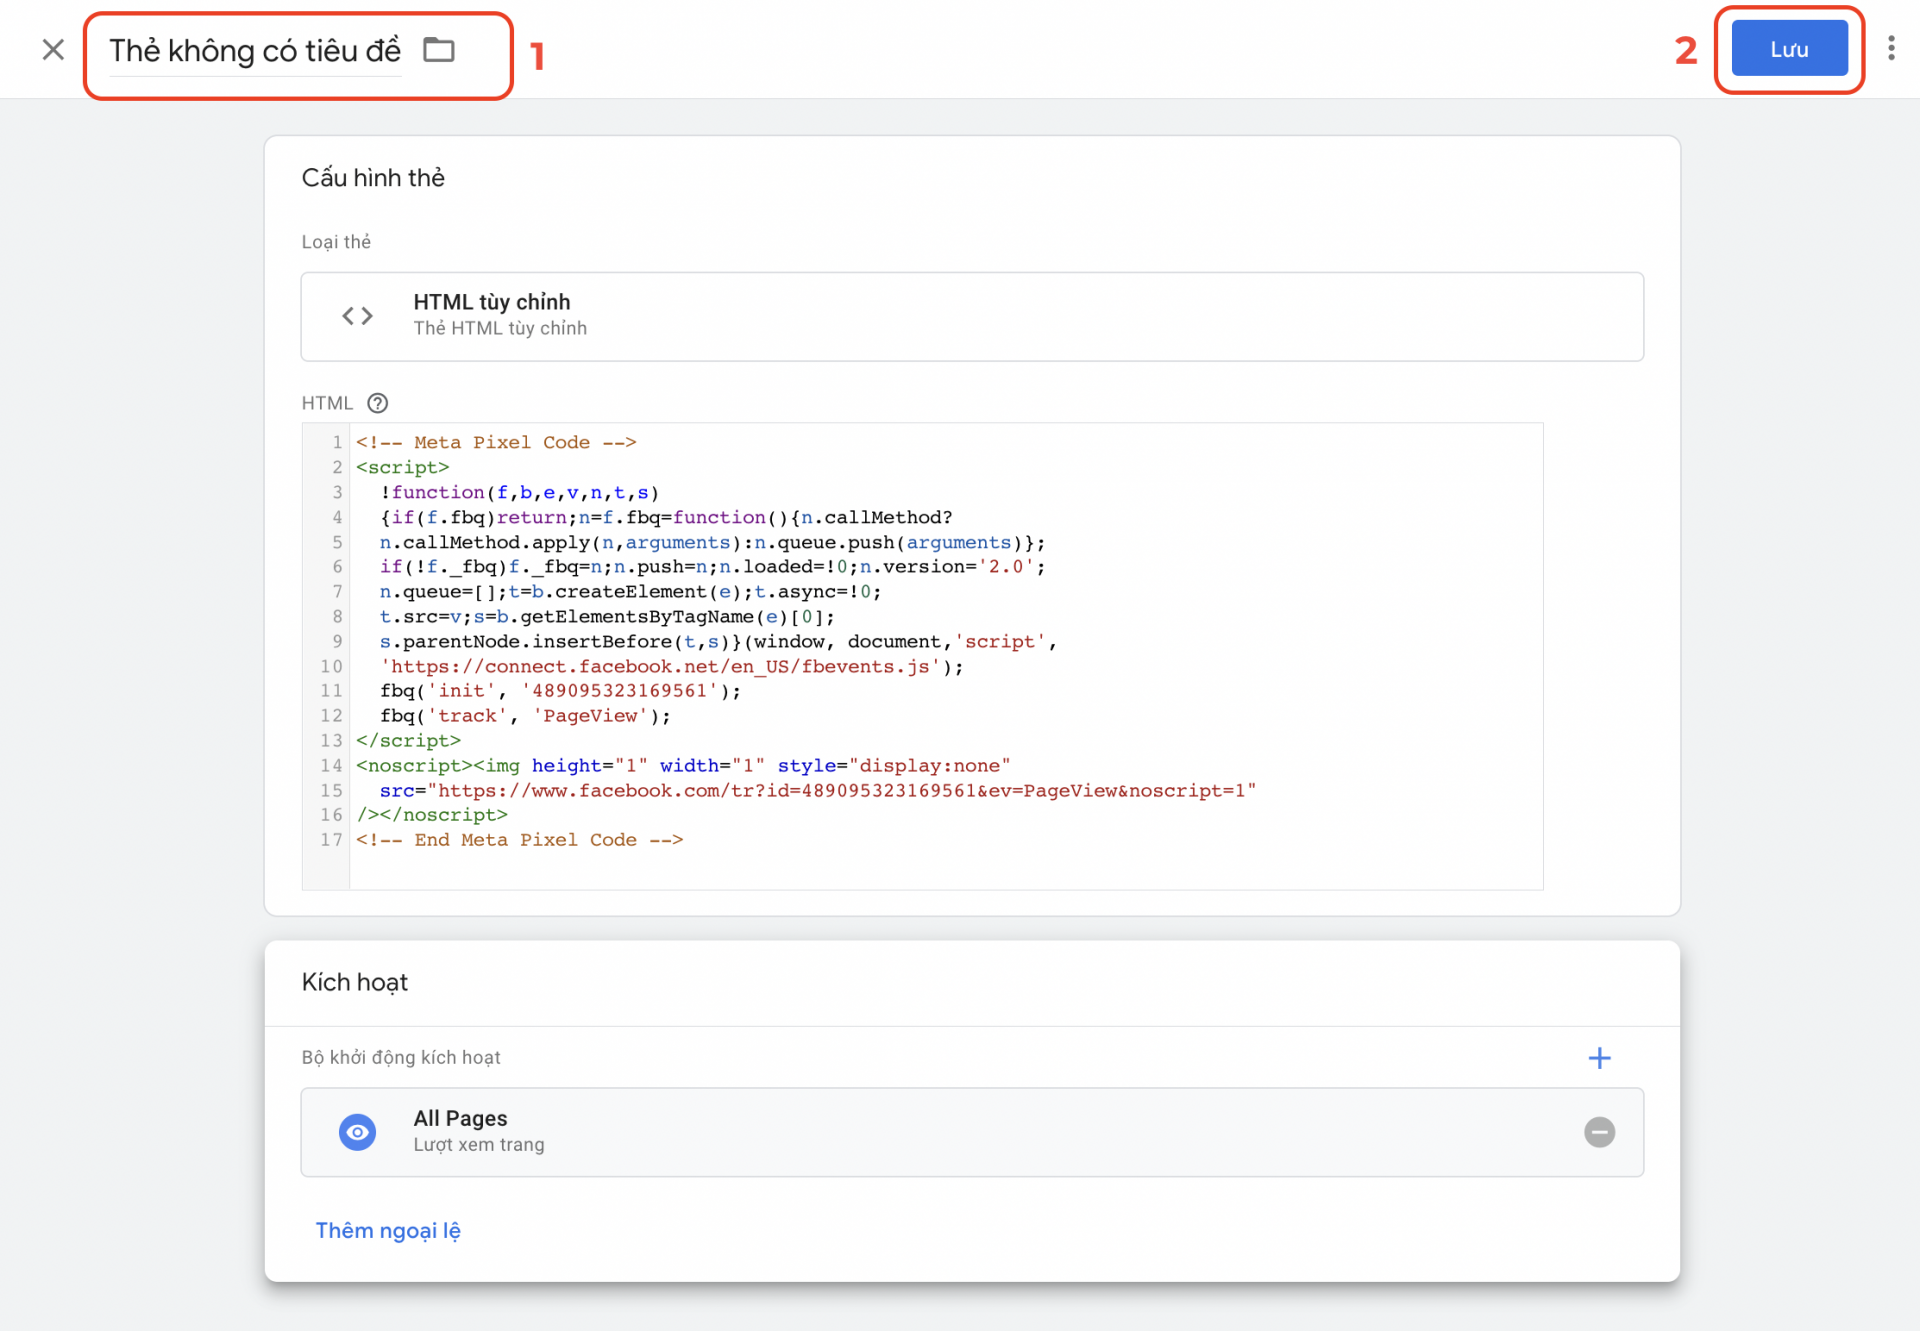Click the fbq('track', 'PageView') line
This screenshot has height=1331, width=1920.
click(525, 716)
